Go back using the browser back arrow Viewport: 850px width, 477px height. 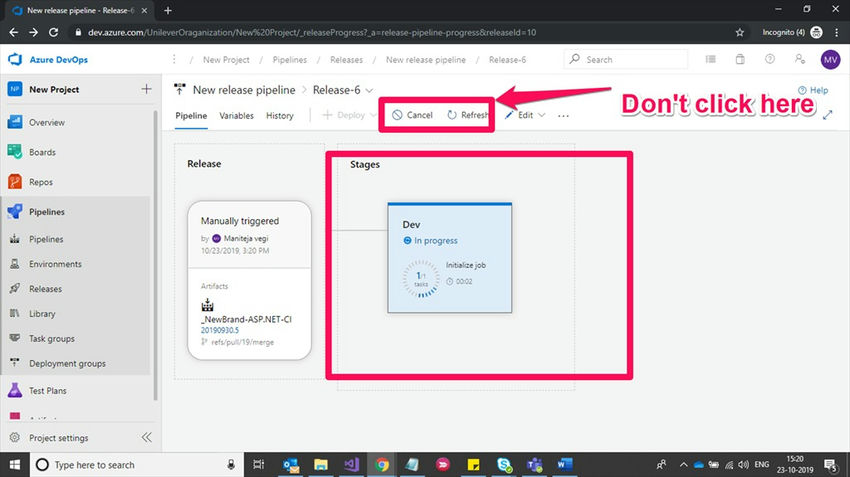(14, 33)
